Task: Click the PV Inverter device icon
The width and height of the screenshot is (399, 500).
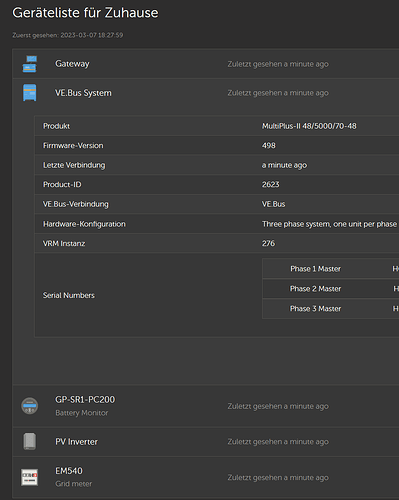Action: click(30, 441)
